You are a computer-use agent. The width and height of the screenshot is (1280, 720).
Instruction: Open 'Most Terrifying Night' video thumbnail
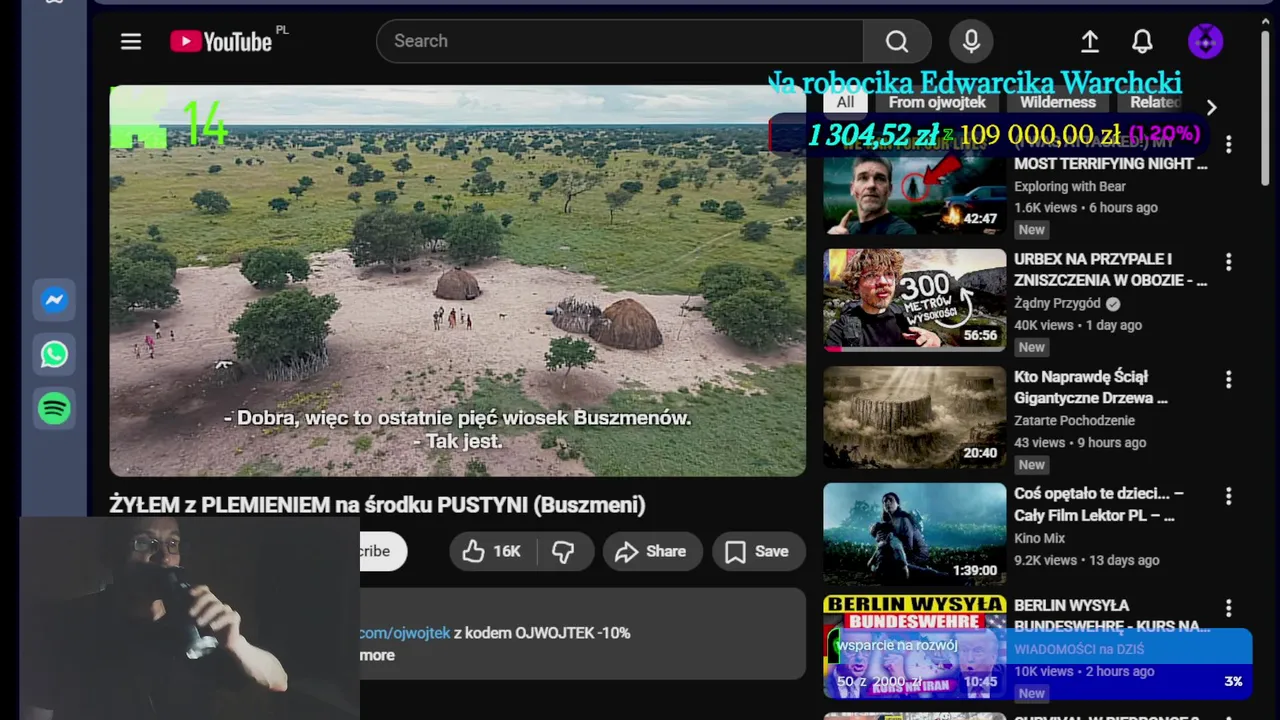pos(914,185)
